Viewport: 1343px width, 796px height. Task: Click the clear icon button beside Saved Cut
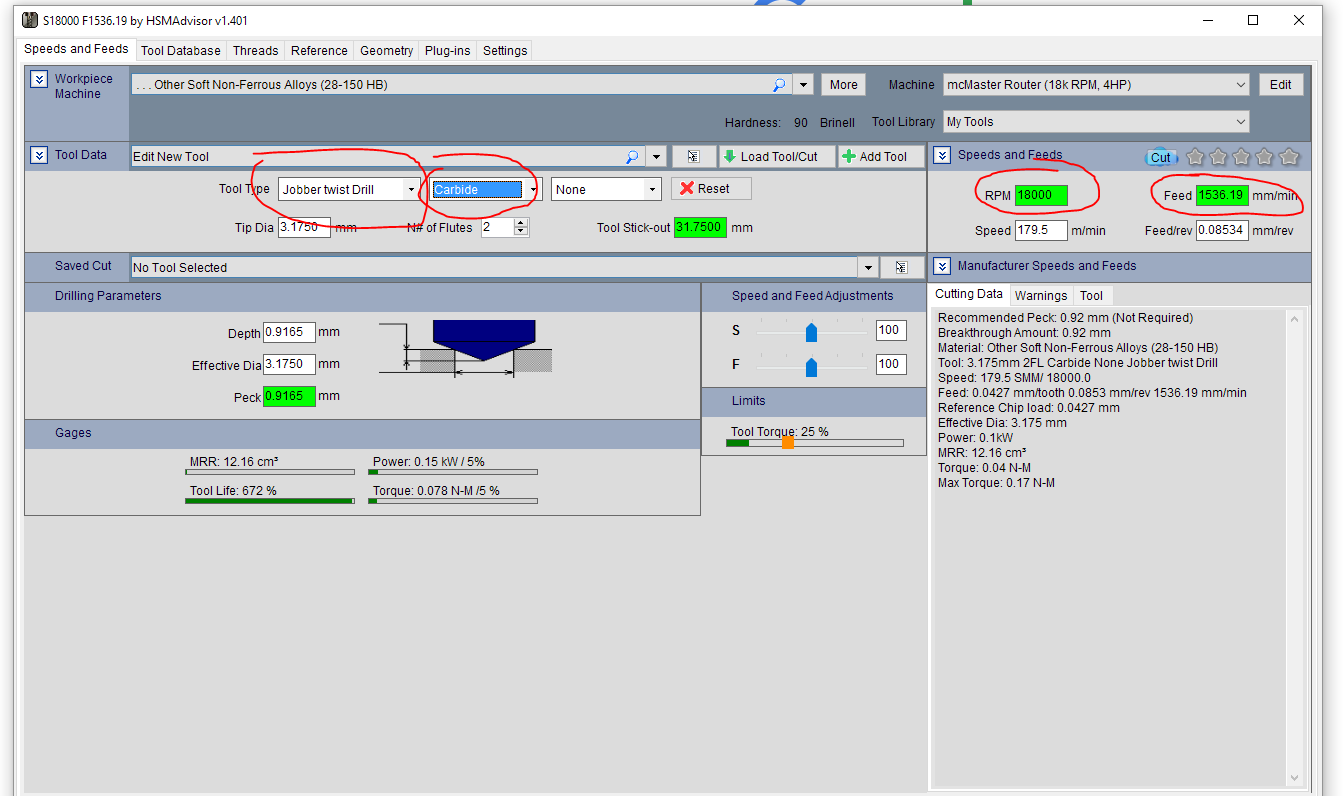point(901,267)
